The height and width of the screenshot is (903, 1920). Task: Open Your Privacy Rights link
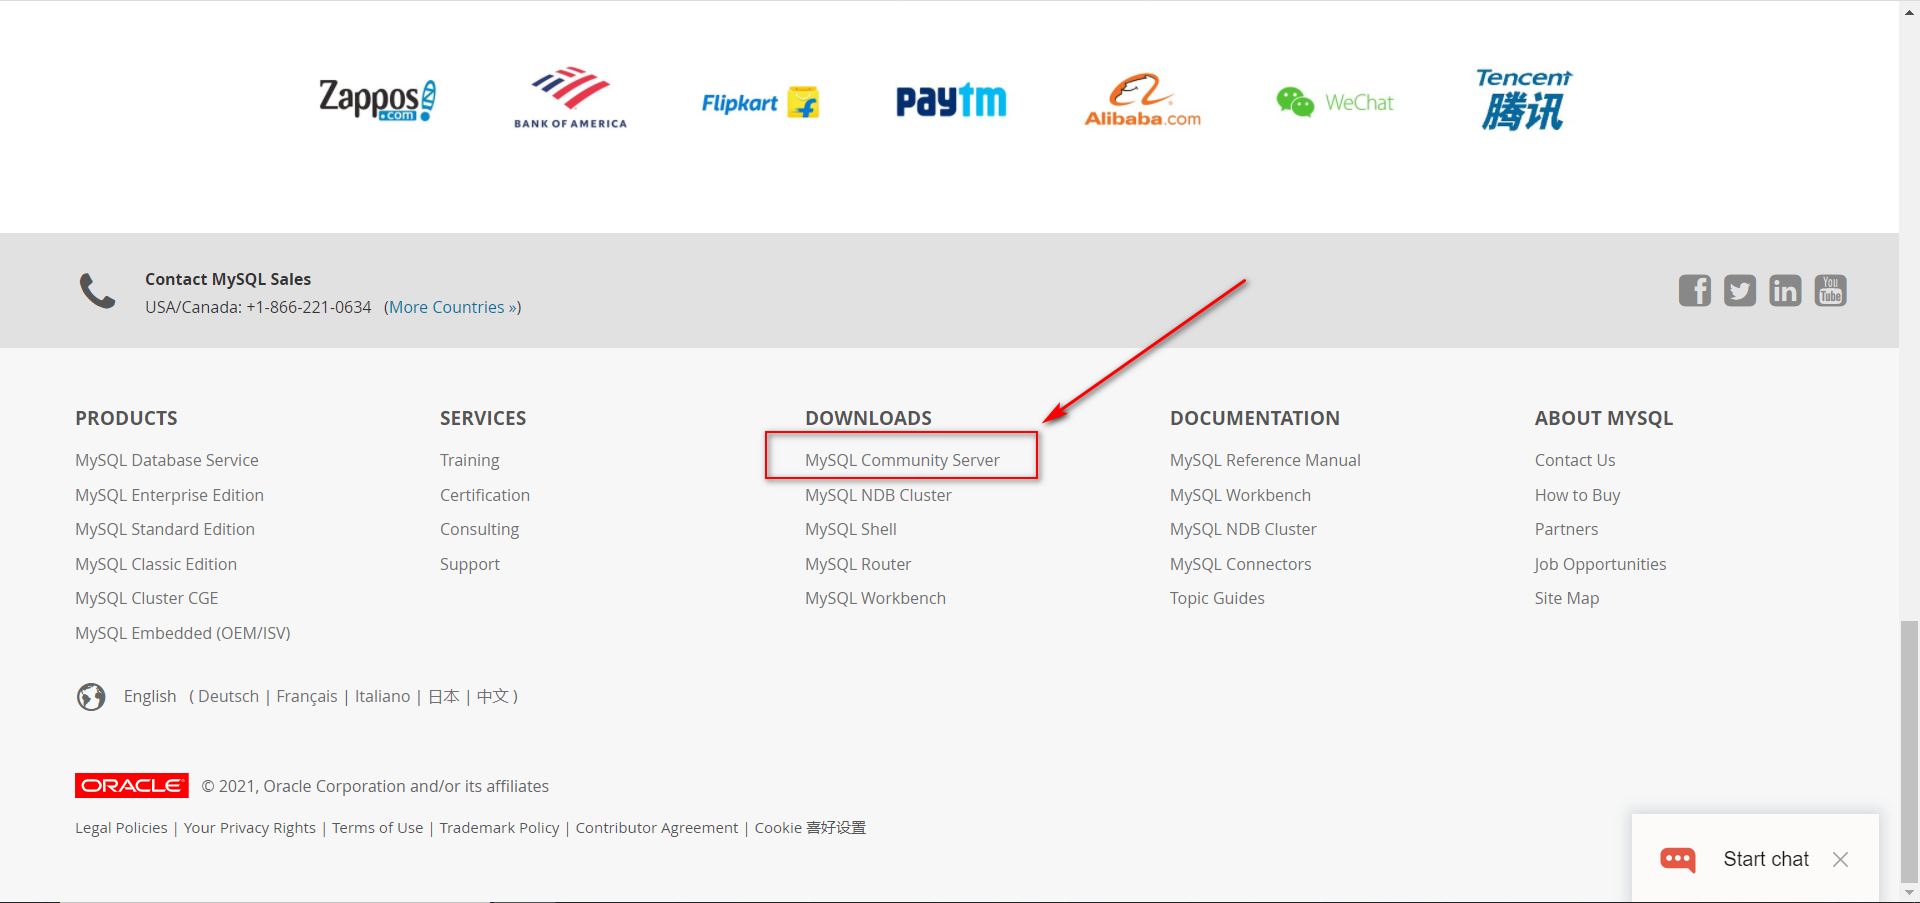(x=249, y=828)
